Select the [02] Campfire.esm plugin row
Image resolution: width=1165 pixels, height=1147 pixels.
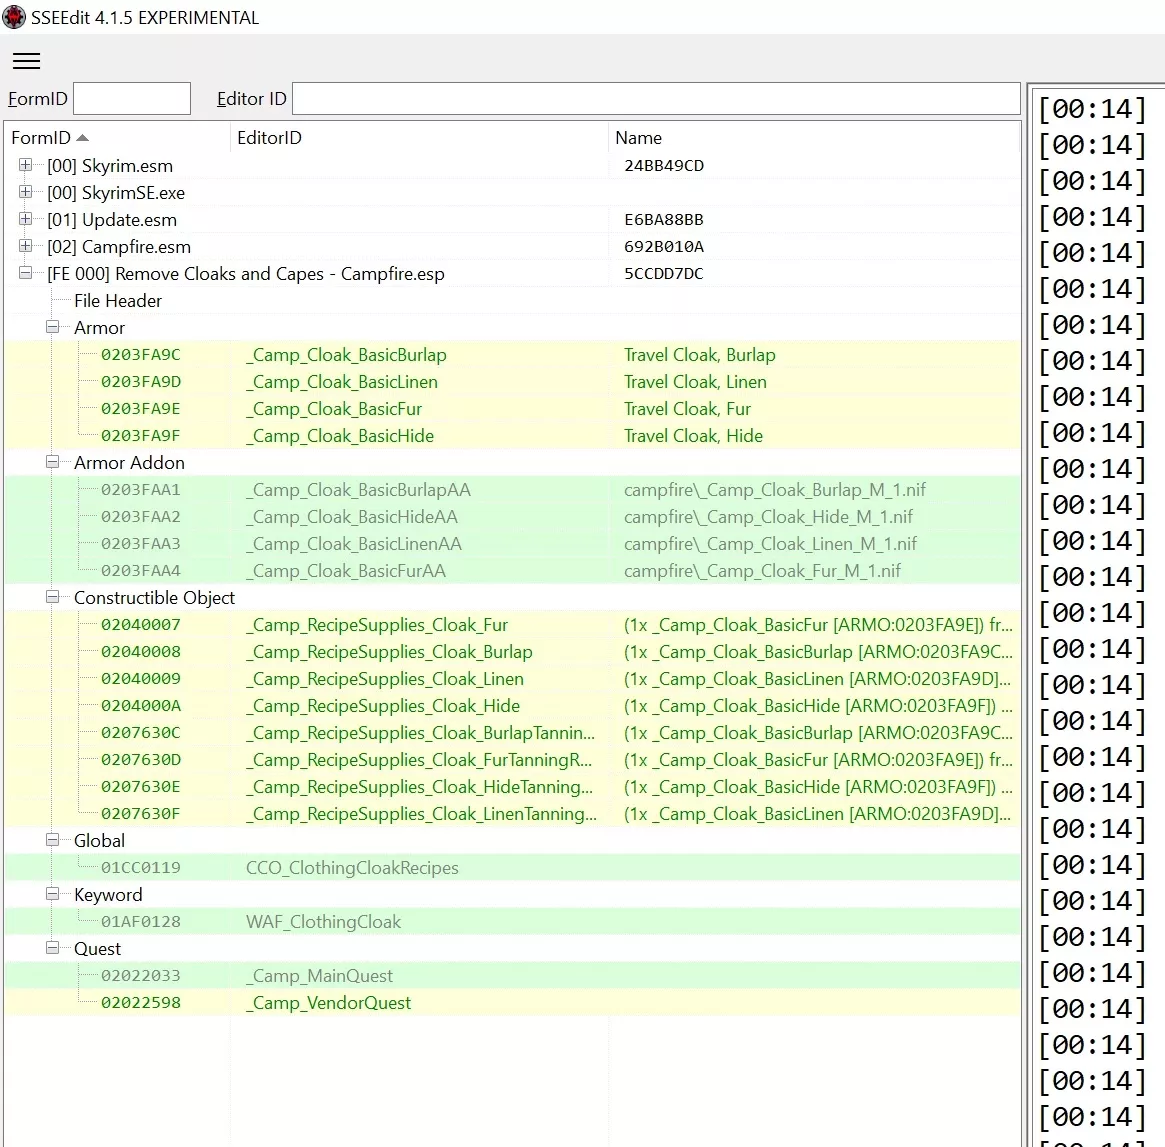(513, 247)
